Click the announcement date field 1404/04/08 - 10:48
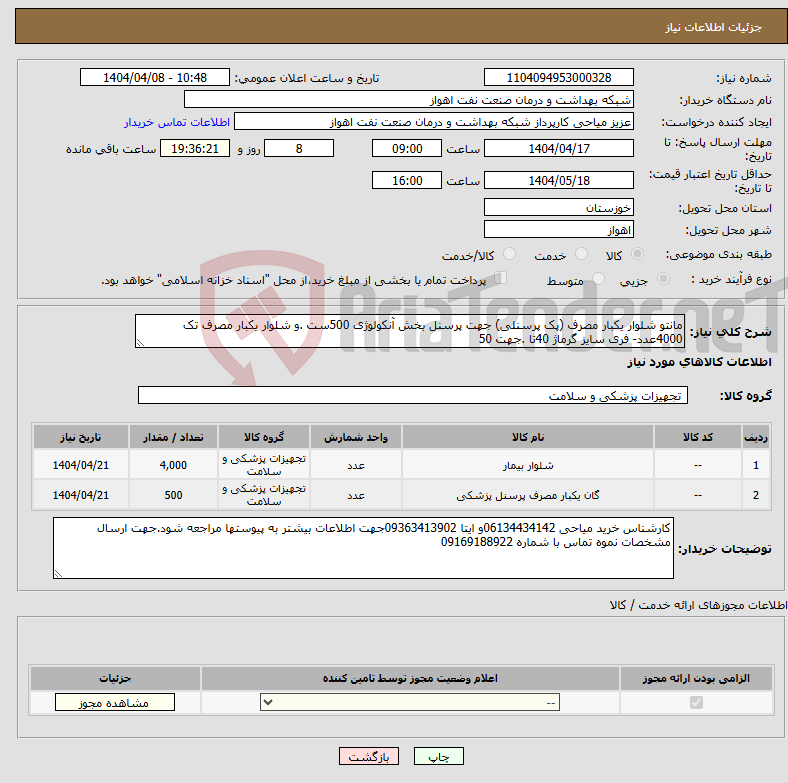Screen dimensions: 788x783 155,77
